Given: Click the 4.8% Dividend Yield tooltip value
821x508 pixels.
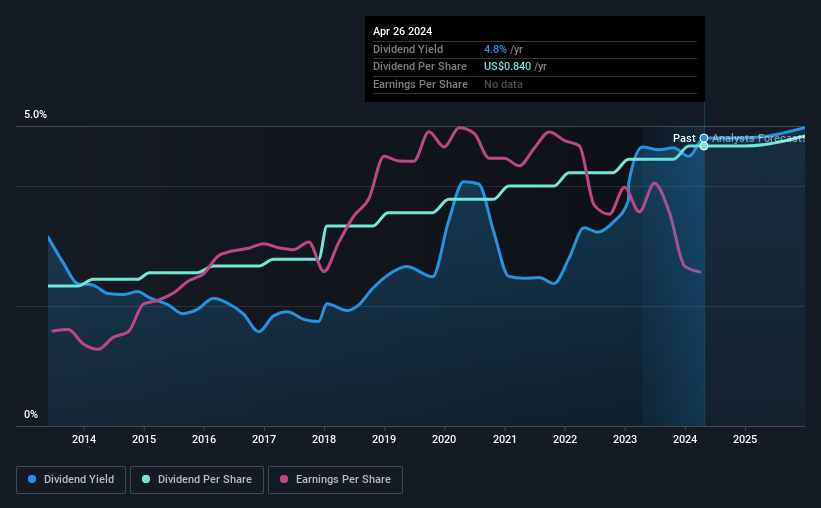Looking at the screenshot, I should pos(495,49).
